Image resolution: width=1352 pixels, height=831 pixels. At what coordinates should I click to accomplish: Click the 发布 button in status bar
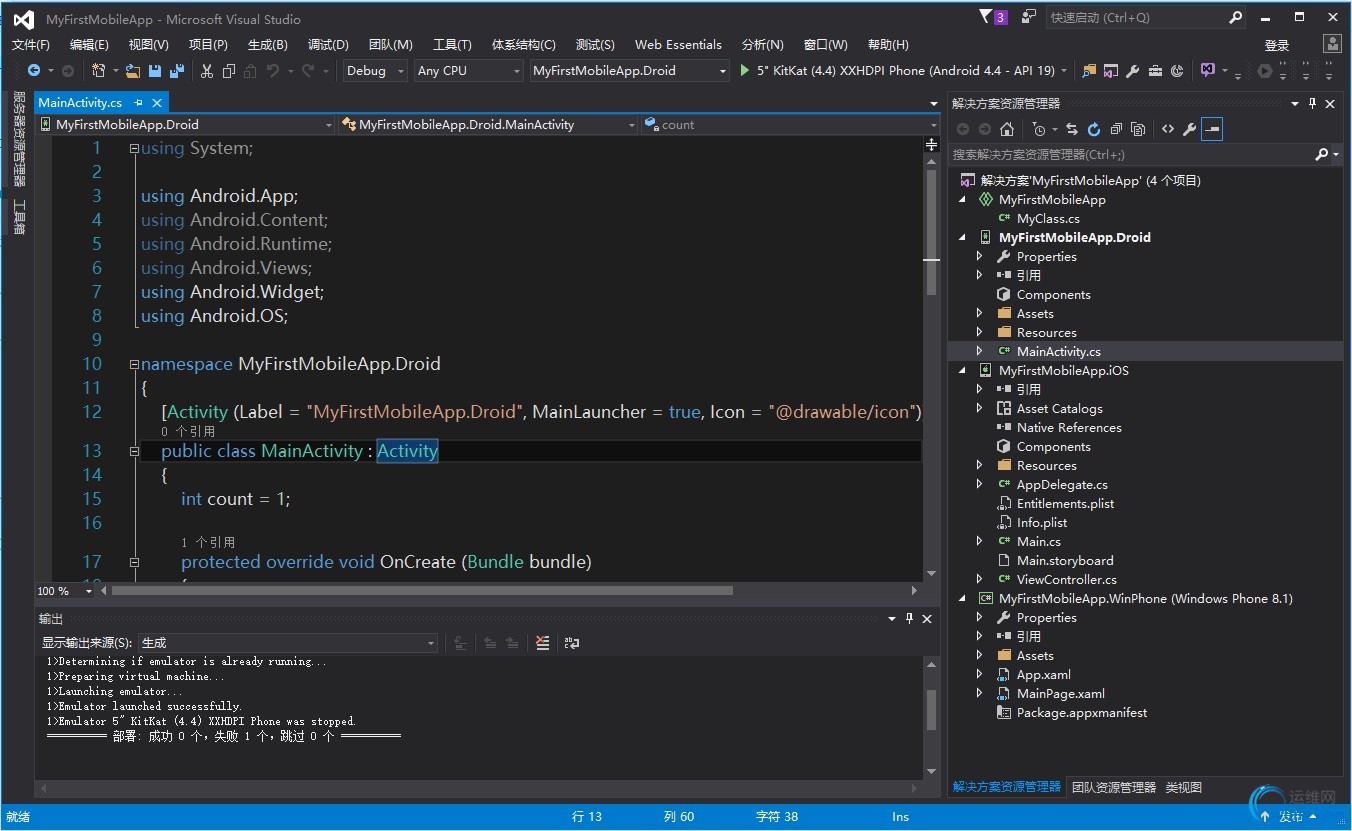(1292, 817)
